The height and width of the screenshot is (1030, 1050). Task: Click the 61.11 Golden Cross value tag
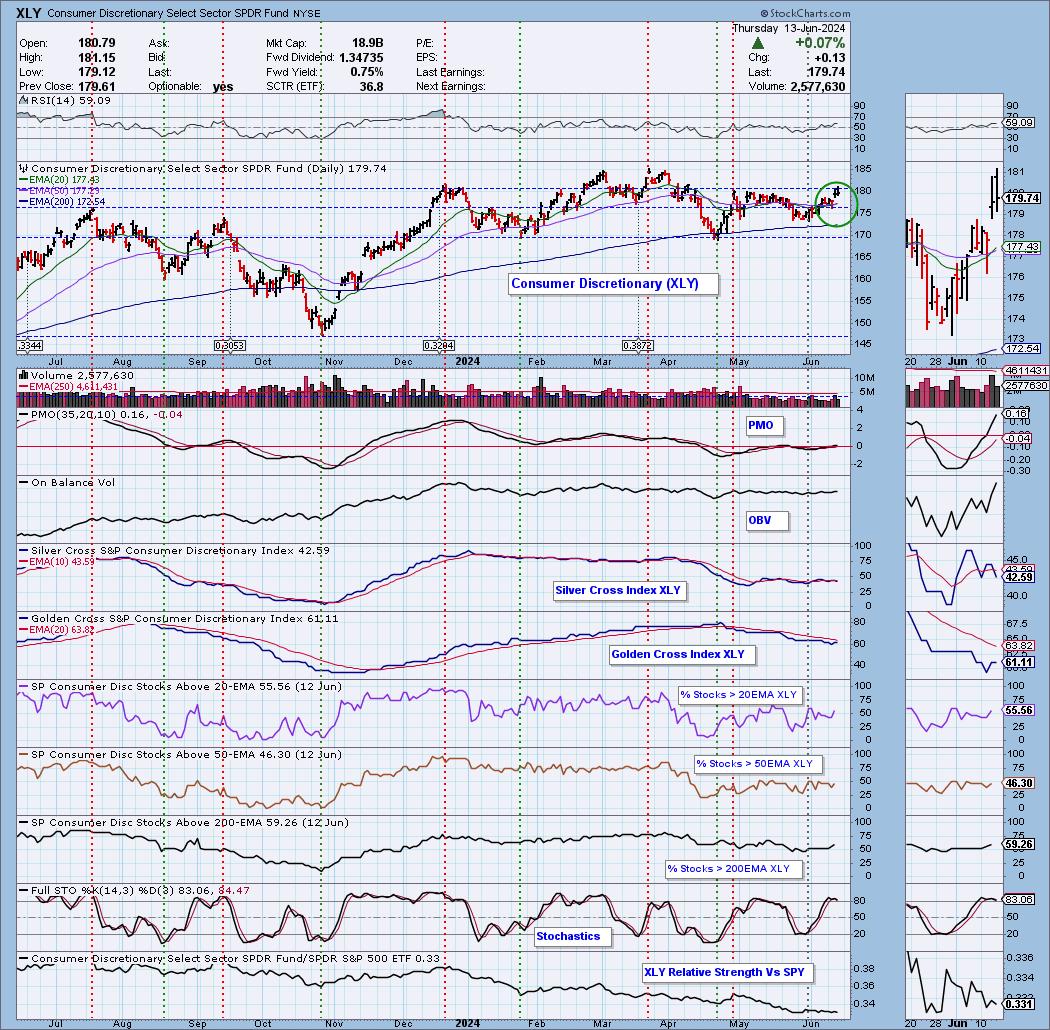pos(1019,662)
